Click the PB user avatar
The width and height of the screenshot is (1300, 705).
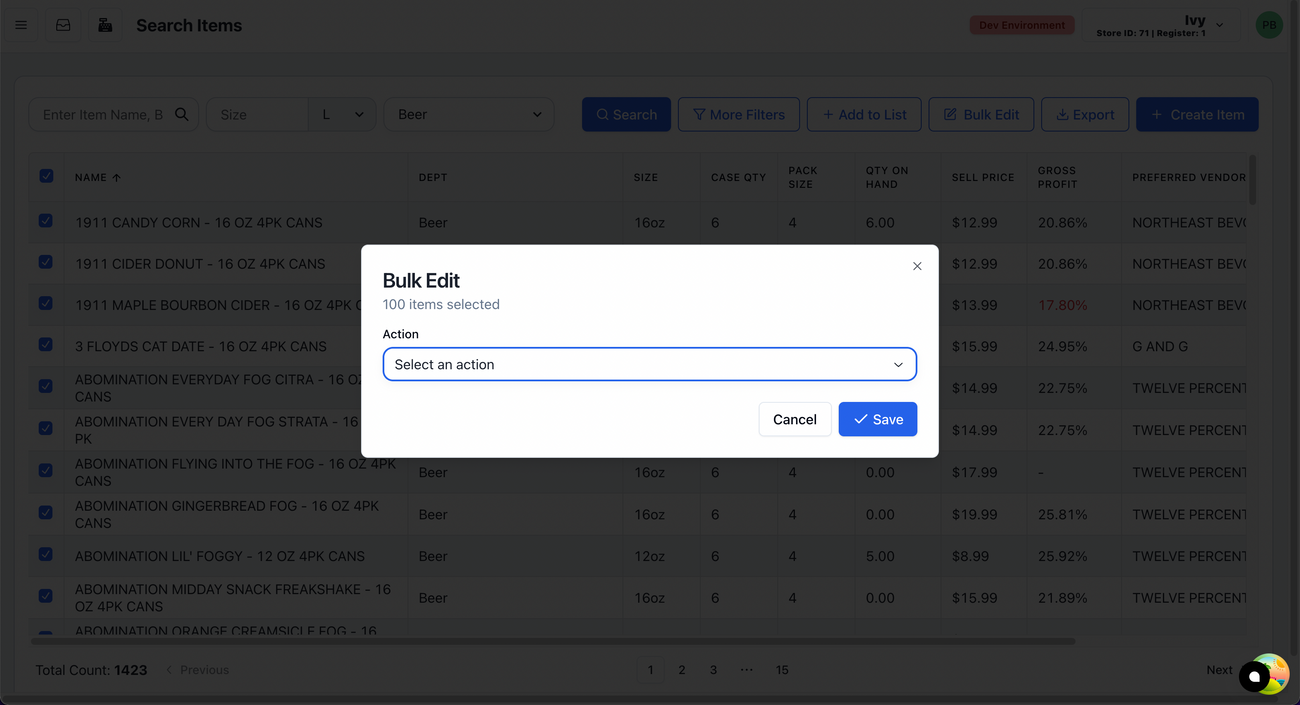tap(1268, 25)
